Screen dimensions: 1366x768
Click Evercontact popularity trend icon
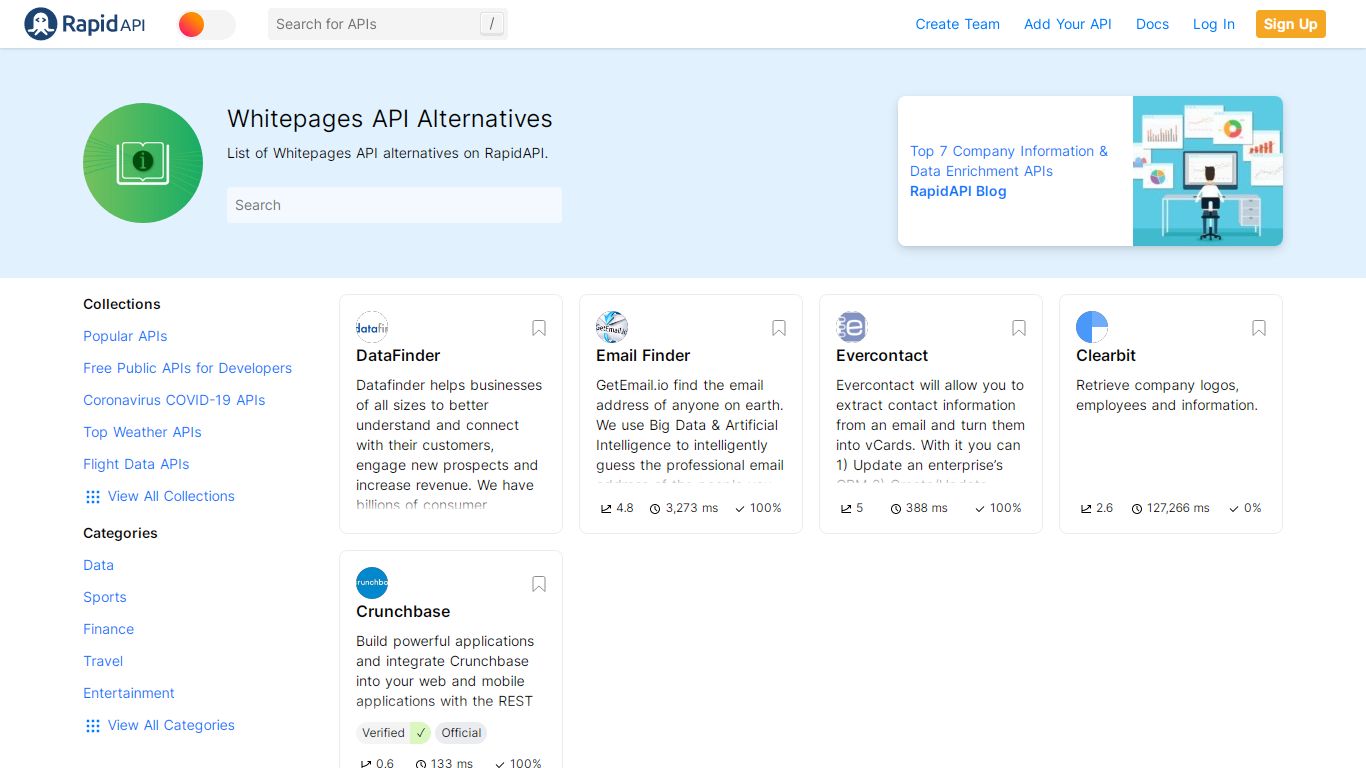[846, 509]
